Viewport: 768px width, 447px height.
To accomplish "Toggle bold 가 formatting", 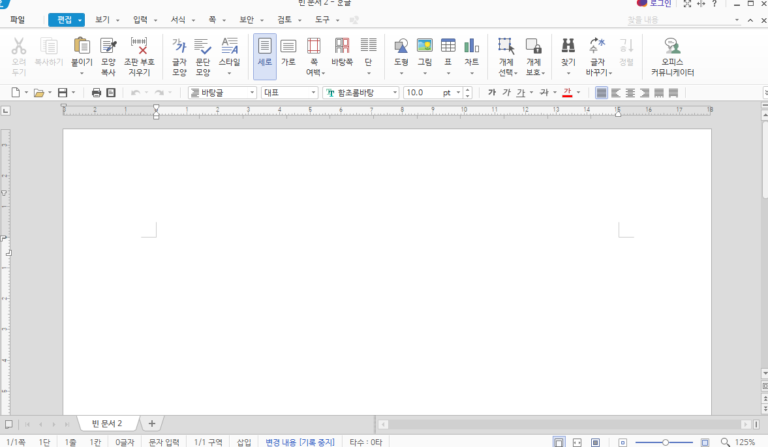I will click(492, 93).
